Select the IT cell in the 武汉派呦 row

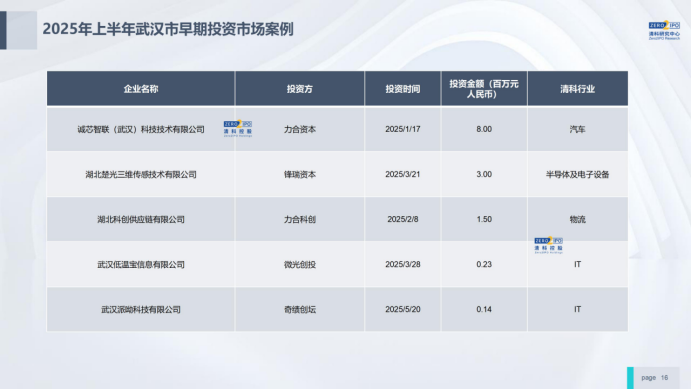coord(577,310)
